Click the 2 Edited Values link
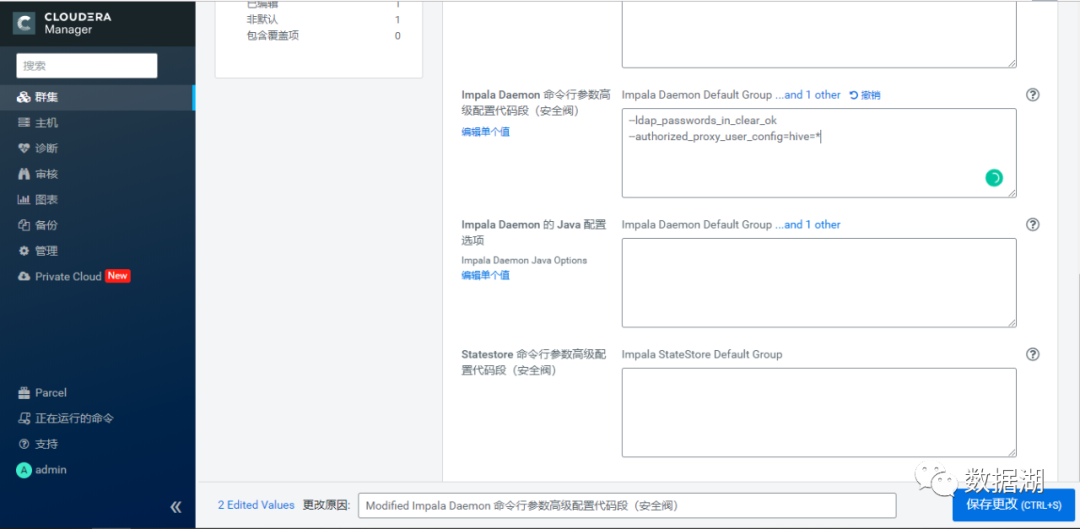The width and height of the screenshot is (1080, 529). pos(256,505)
